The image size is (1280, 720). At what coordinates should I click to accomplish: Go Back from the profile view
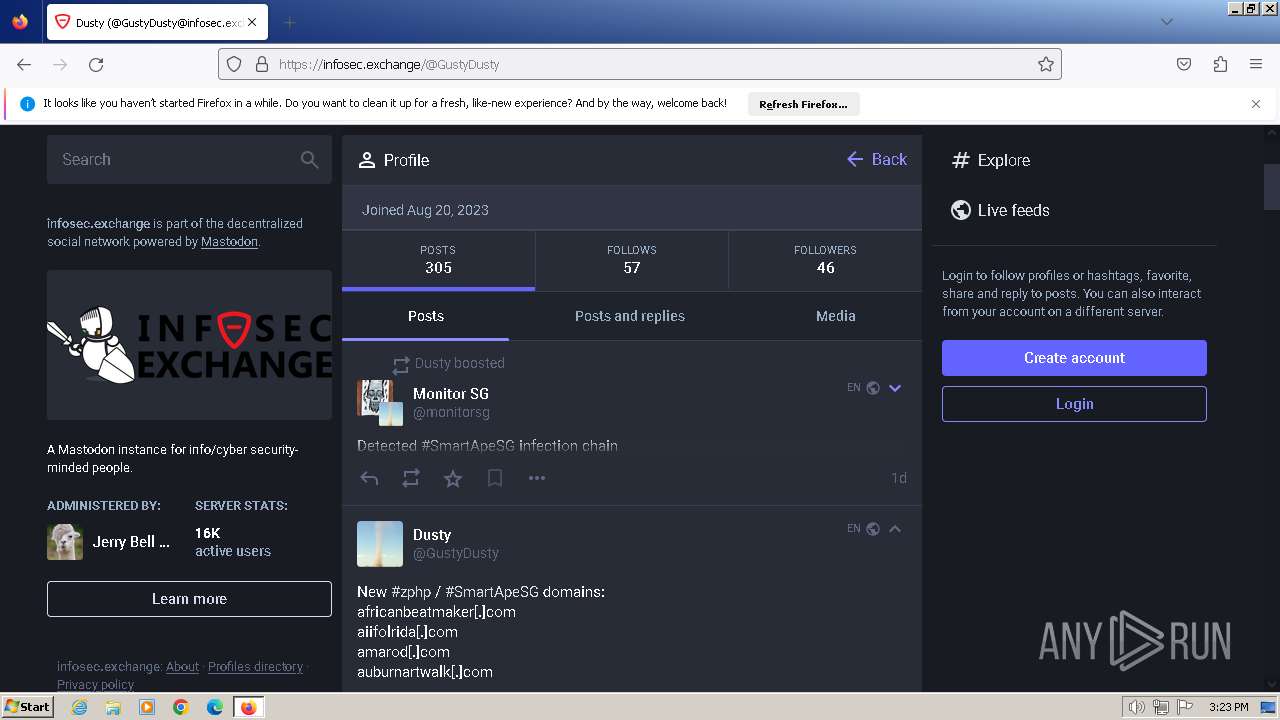click(x=877, y=160)
